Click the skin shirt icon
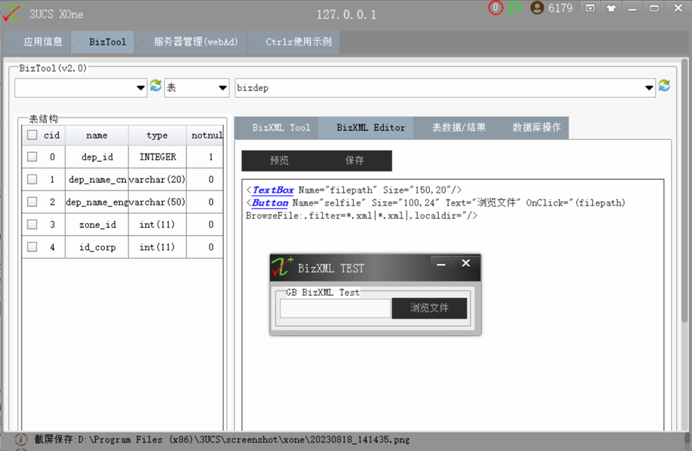 click(611, 8)
